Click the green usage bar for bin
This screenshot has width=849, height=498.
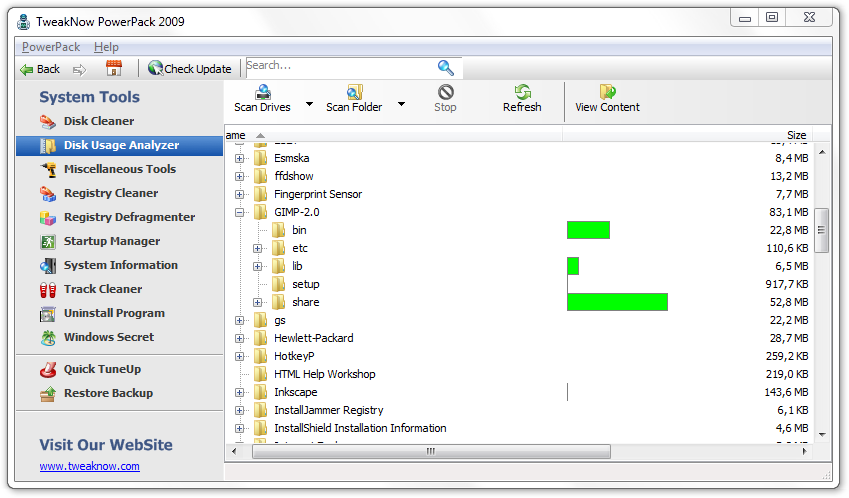pos(589,230)
